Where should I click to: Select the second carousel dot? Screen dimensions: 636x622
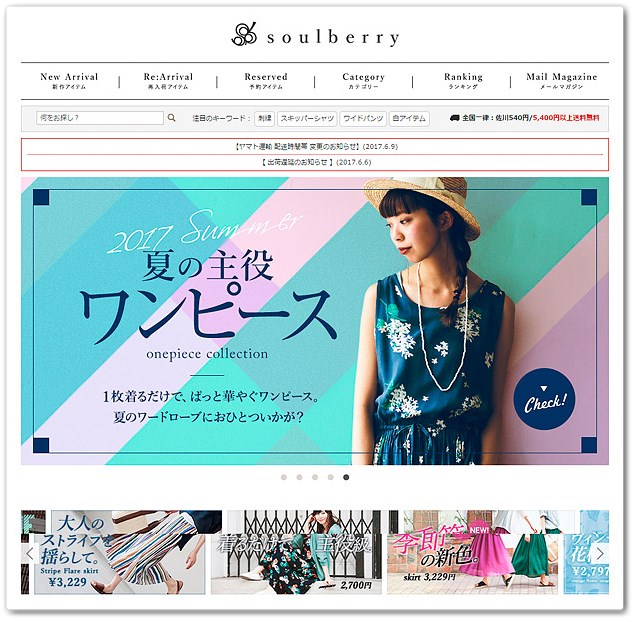coord(299,478)
